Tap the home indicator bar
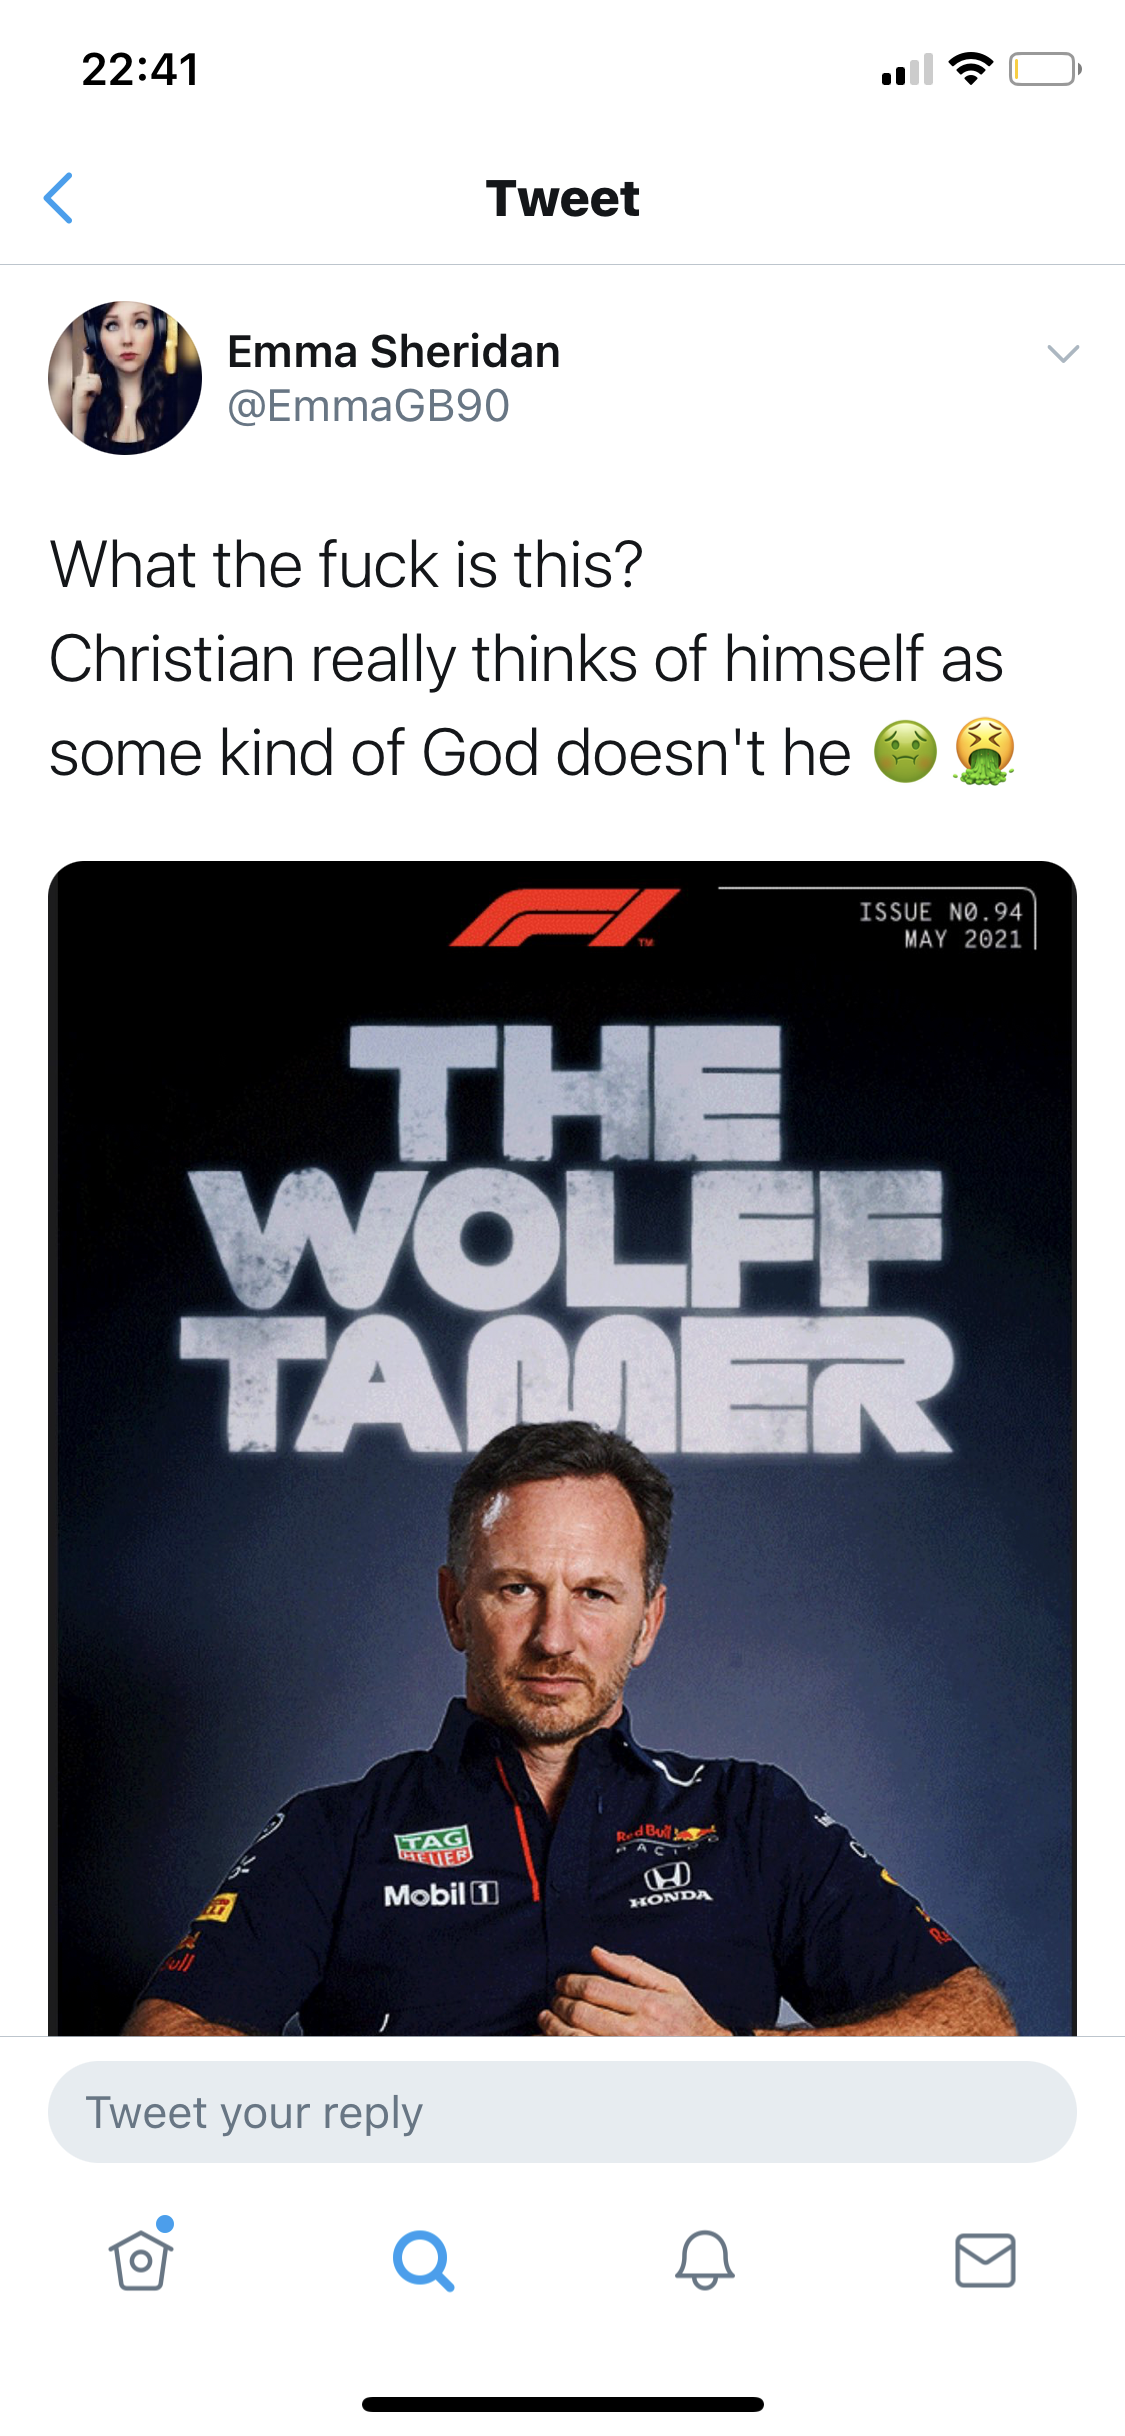This screenshot has height=2436, width=1125. pos(562,2404)
